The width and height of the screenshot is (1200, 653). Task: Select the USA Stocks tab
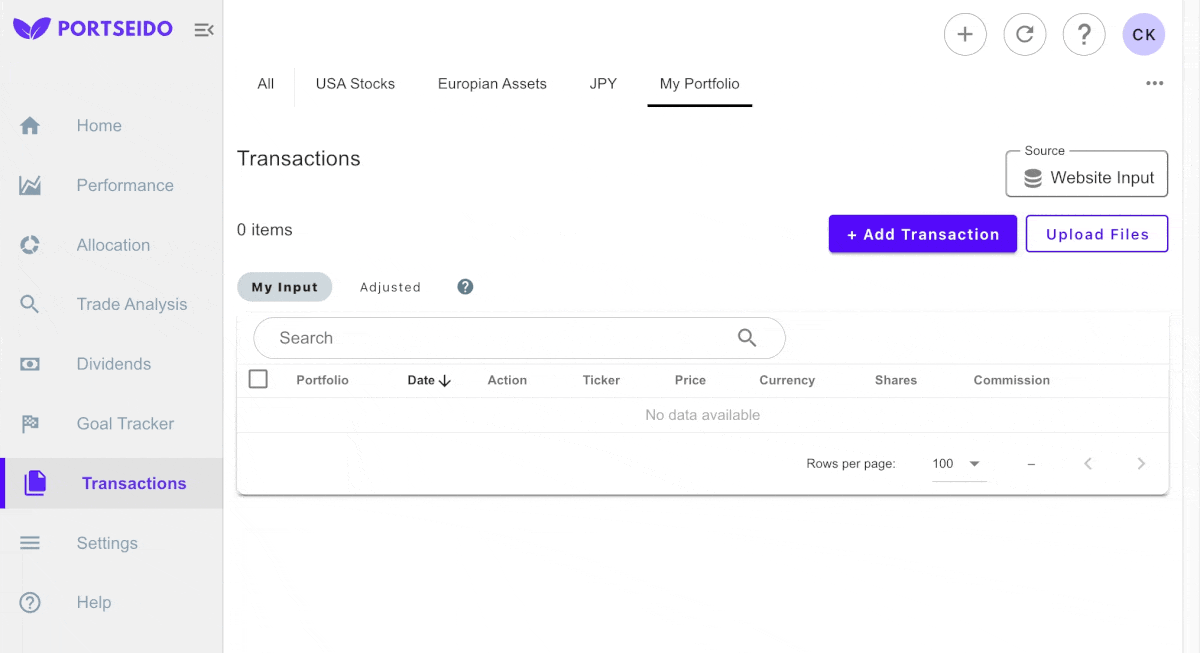tap(355, 84)
